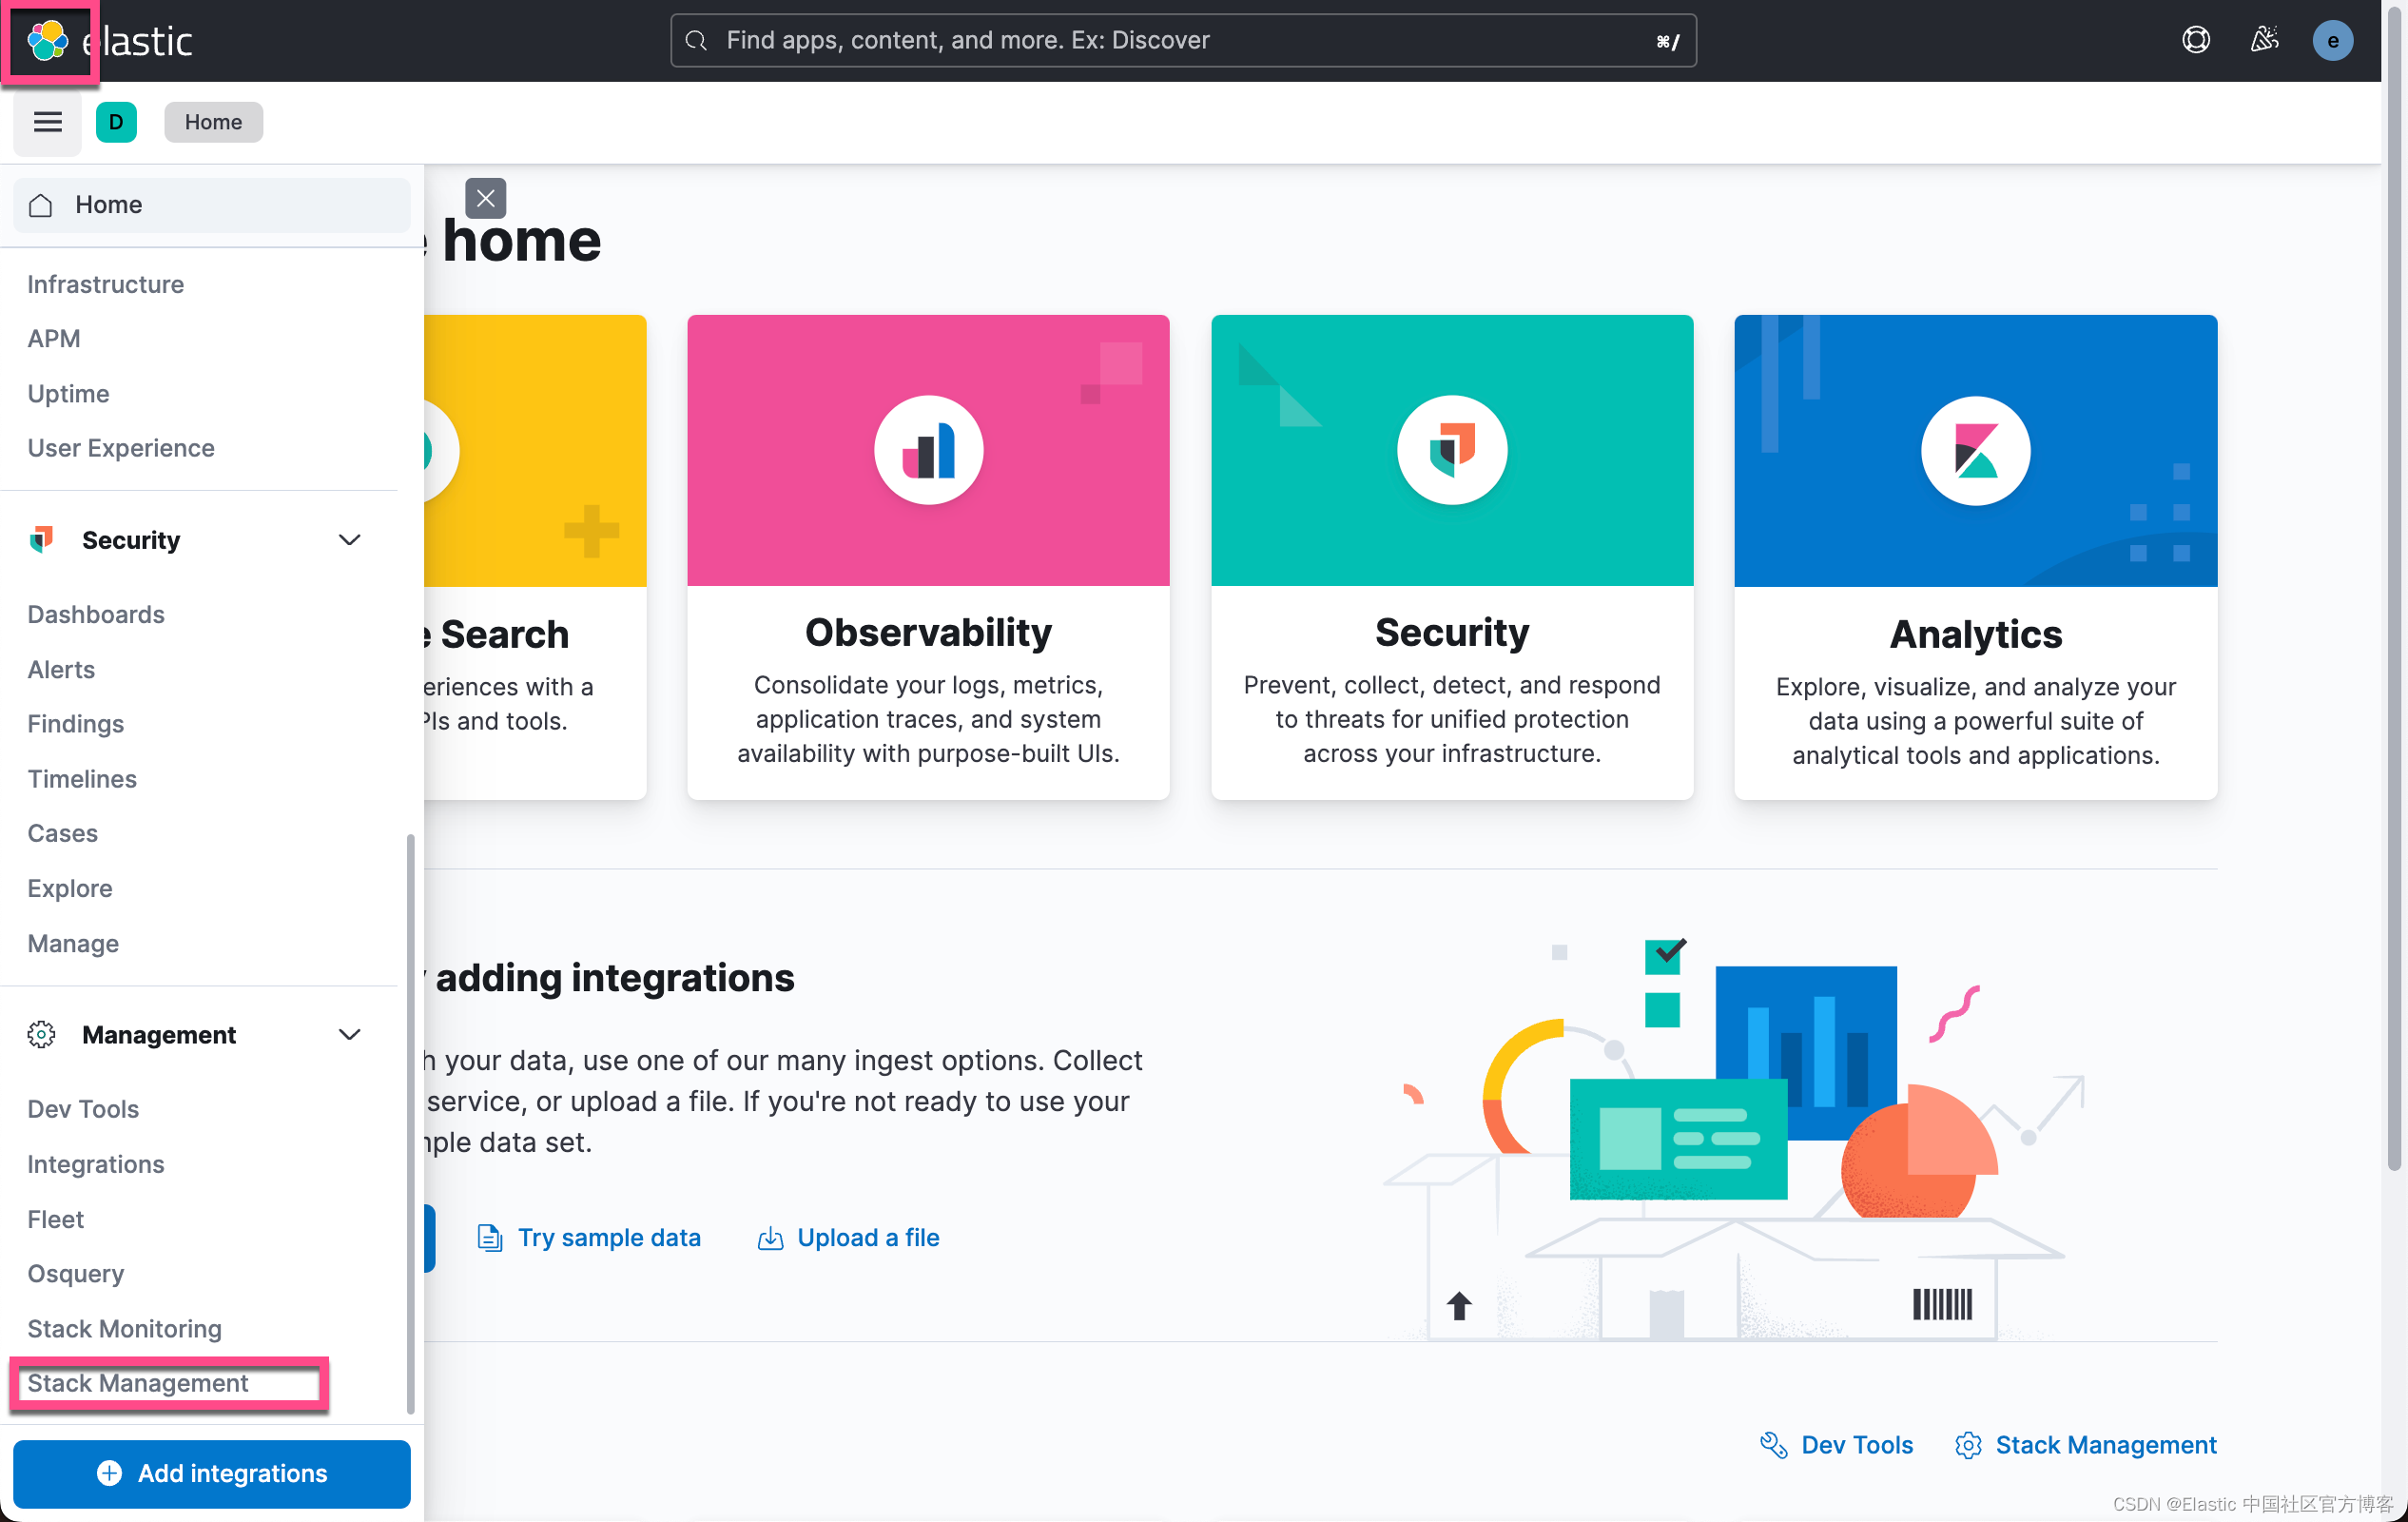Image resolution: width=2408 pixels, height=1522 pixels.
Task: Click the Home breadcrumb
Action: [x=213, y=122]
